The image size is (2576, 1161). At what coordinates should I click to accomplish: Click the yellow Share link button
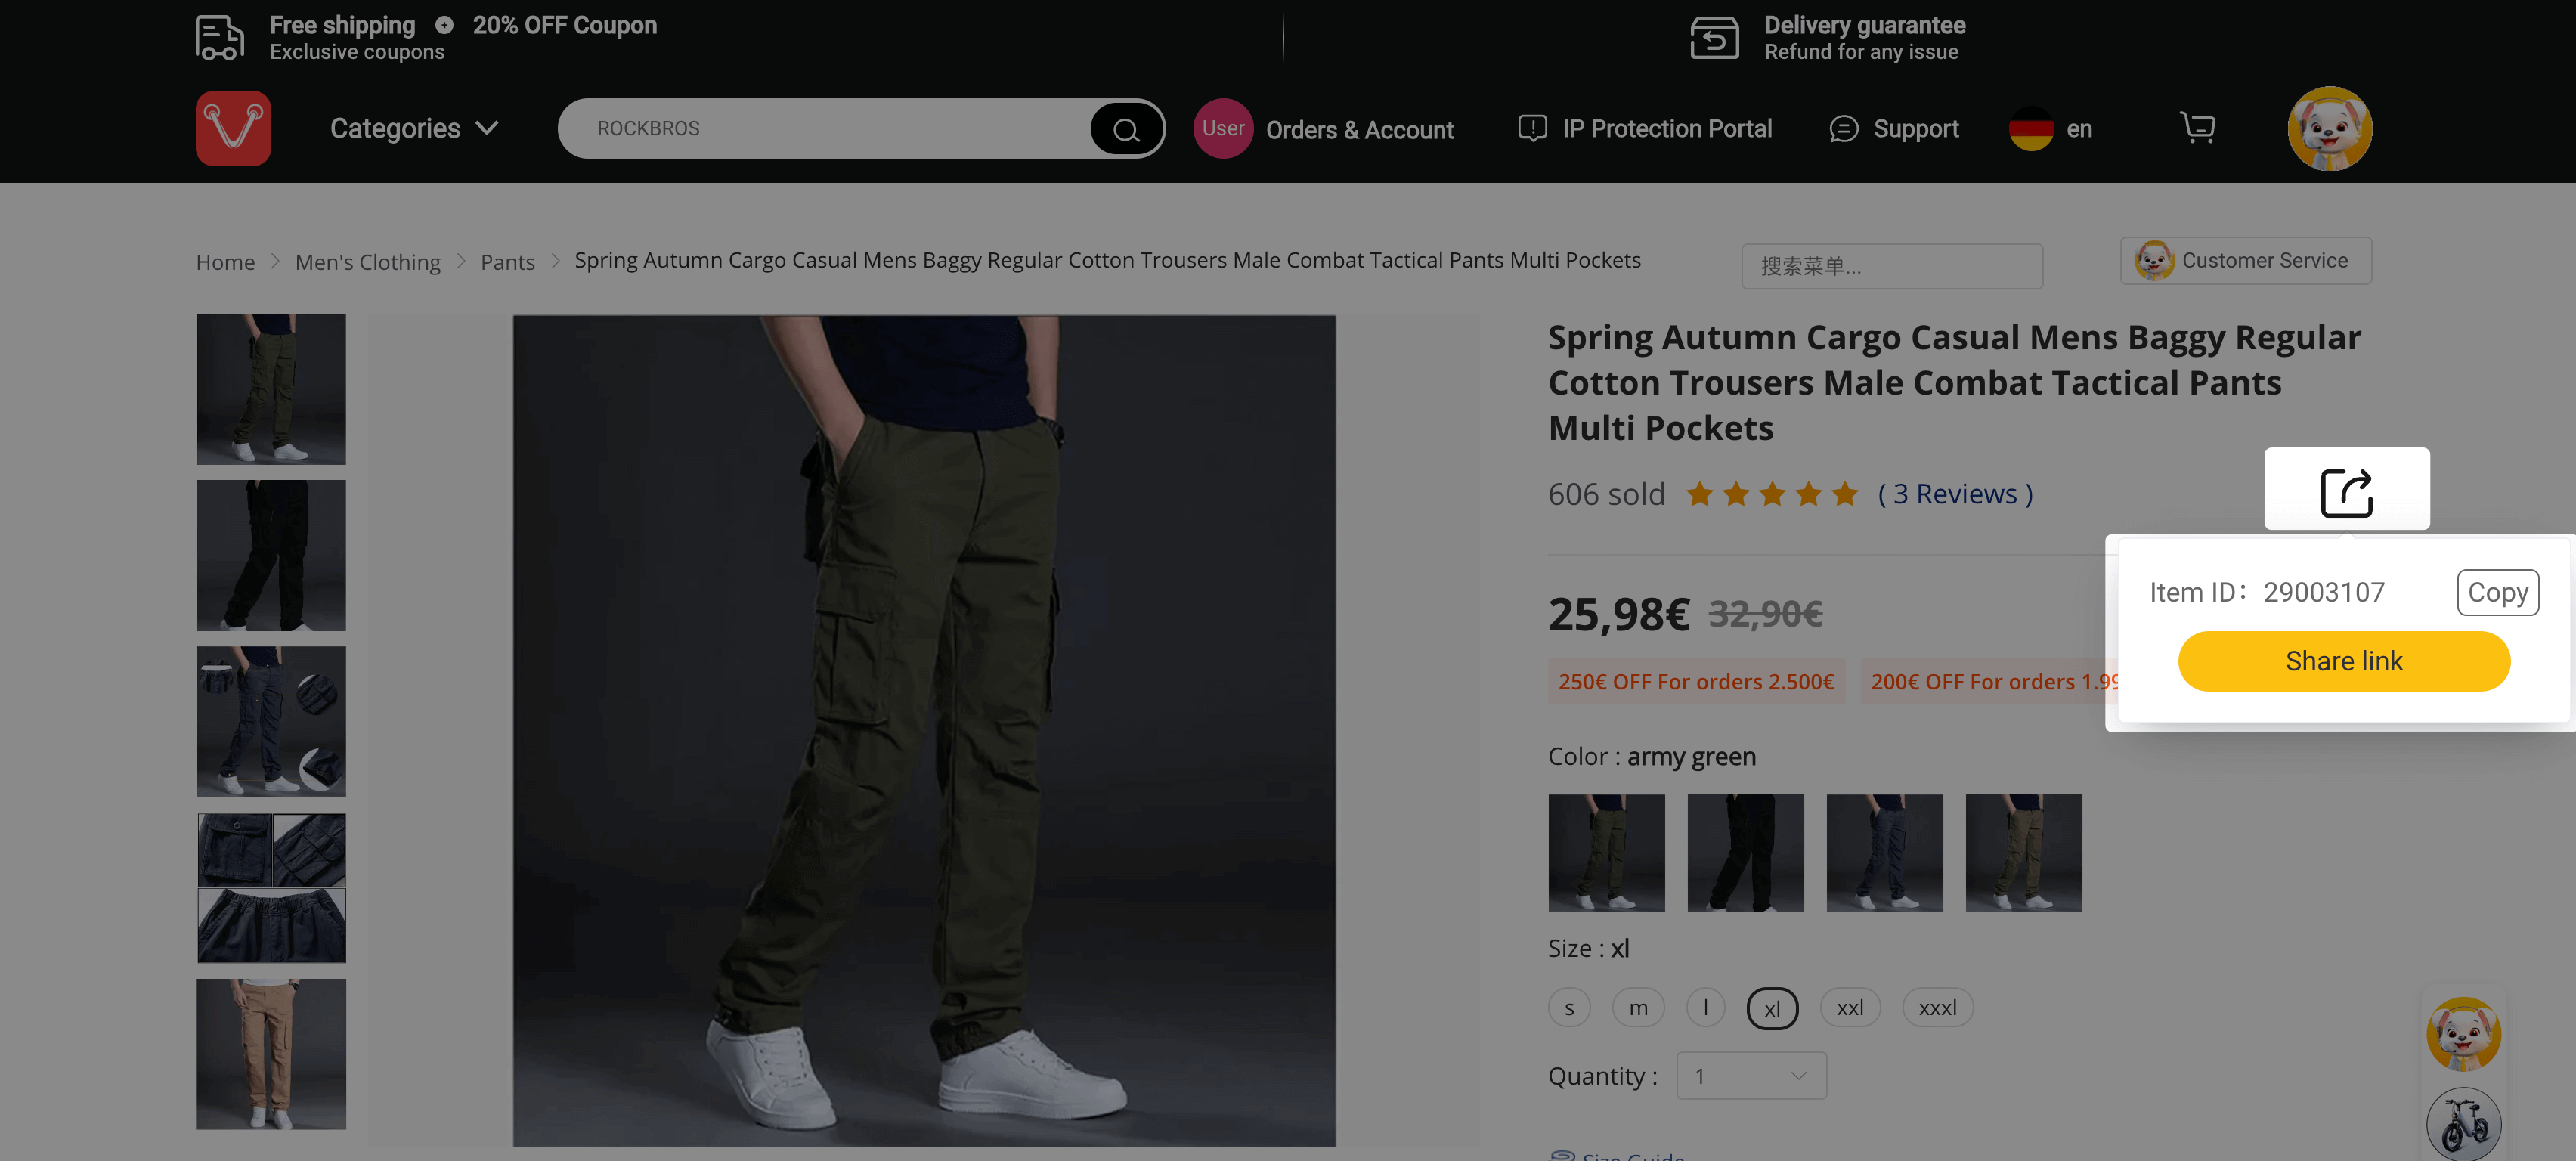(x=2343, y=661)
